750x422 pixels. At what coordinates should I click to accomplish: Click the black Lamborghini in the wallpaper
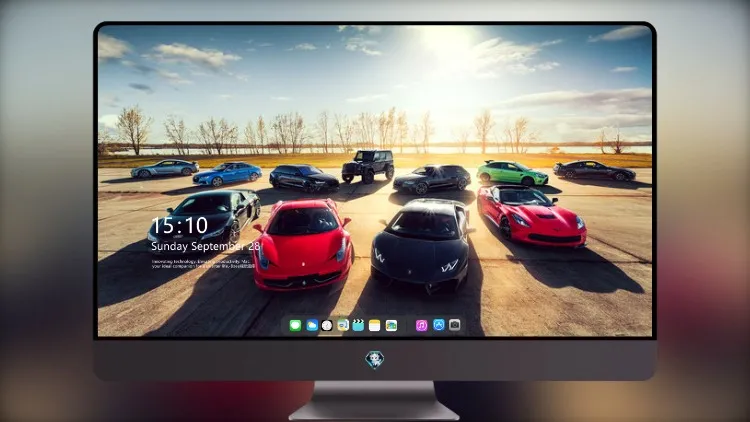421,245
